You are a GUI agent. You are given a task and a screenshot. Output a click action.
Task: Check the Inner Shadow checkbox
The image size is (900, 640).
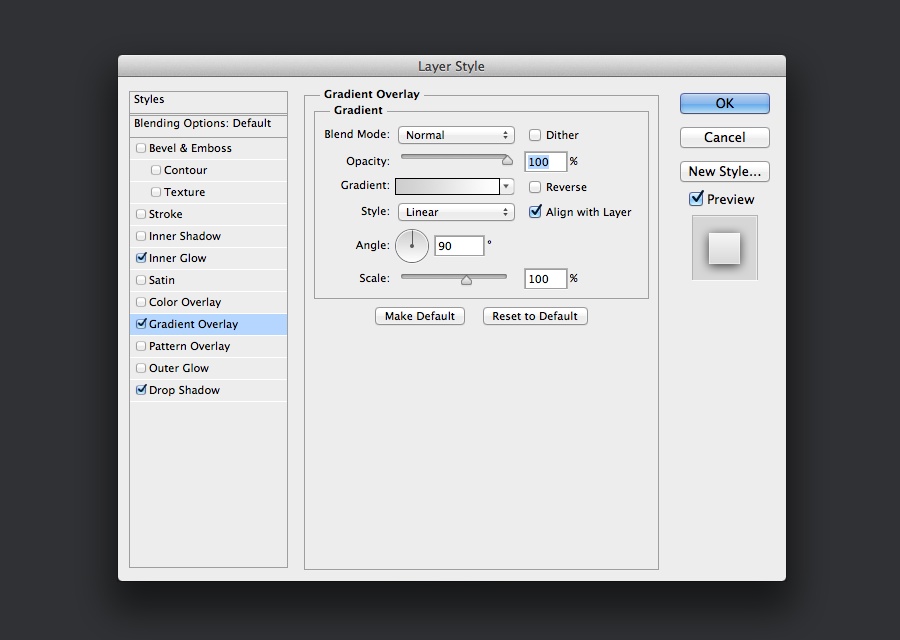[x=141, y=236]
